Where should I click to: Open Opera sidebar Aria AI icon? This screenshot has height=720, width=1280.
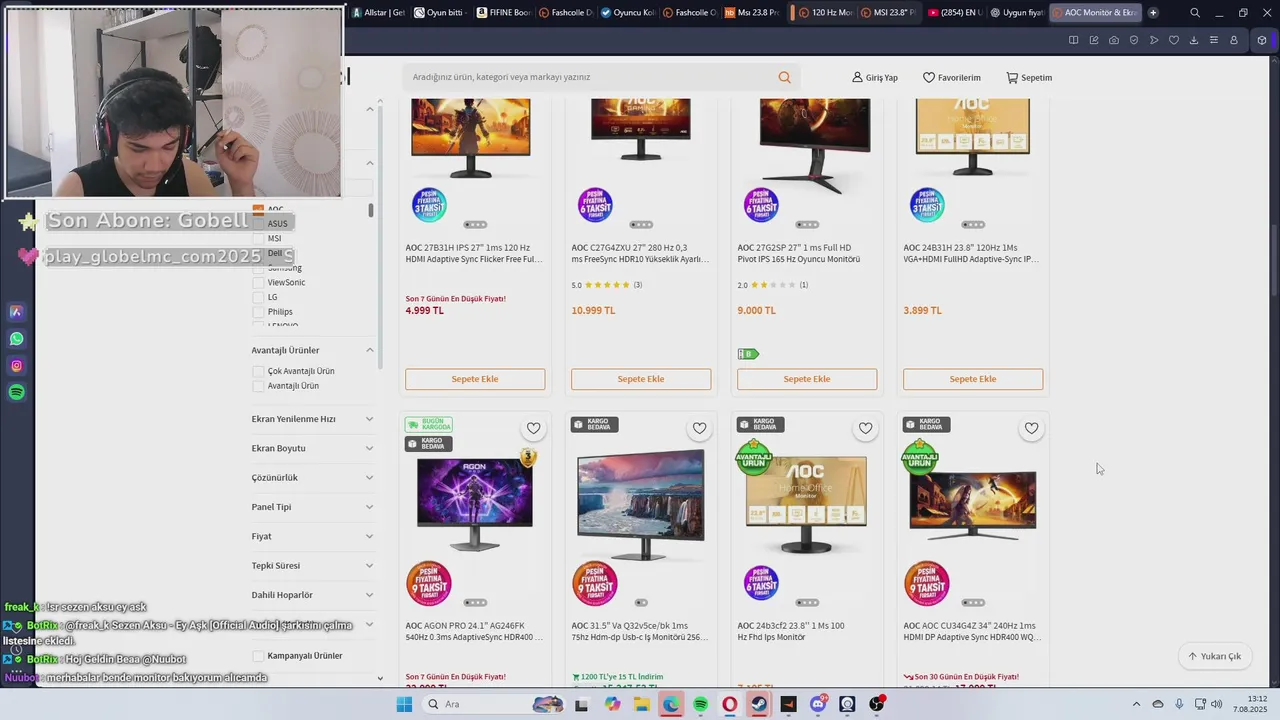(16, 312)
